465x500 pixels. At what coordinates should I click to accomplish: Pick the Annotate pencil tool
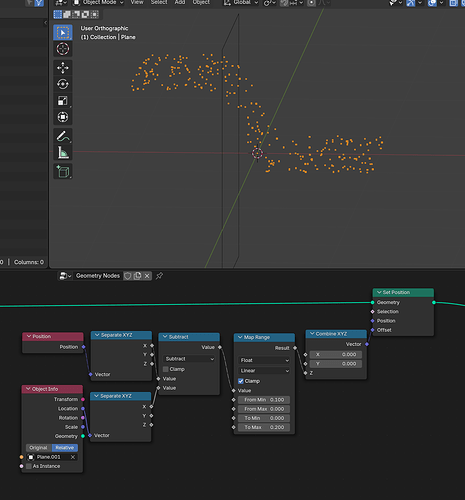pyautogui.click(x=63, y=136)
